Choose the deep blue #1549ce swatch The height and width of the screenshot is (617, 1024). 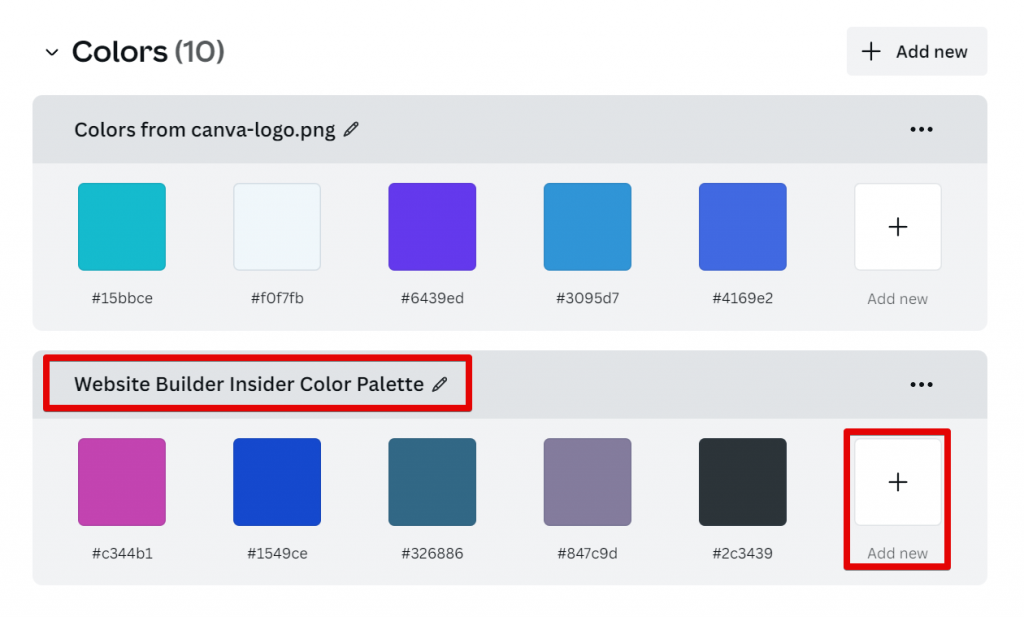[277, 482]
